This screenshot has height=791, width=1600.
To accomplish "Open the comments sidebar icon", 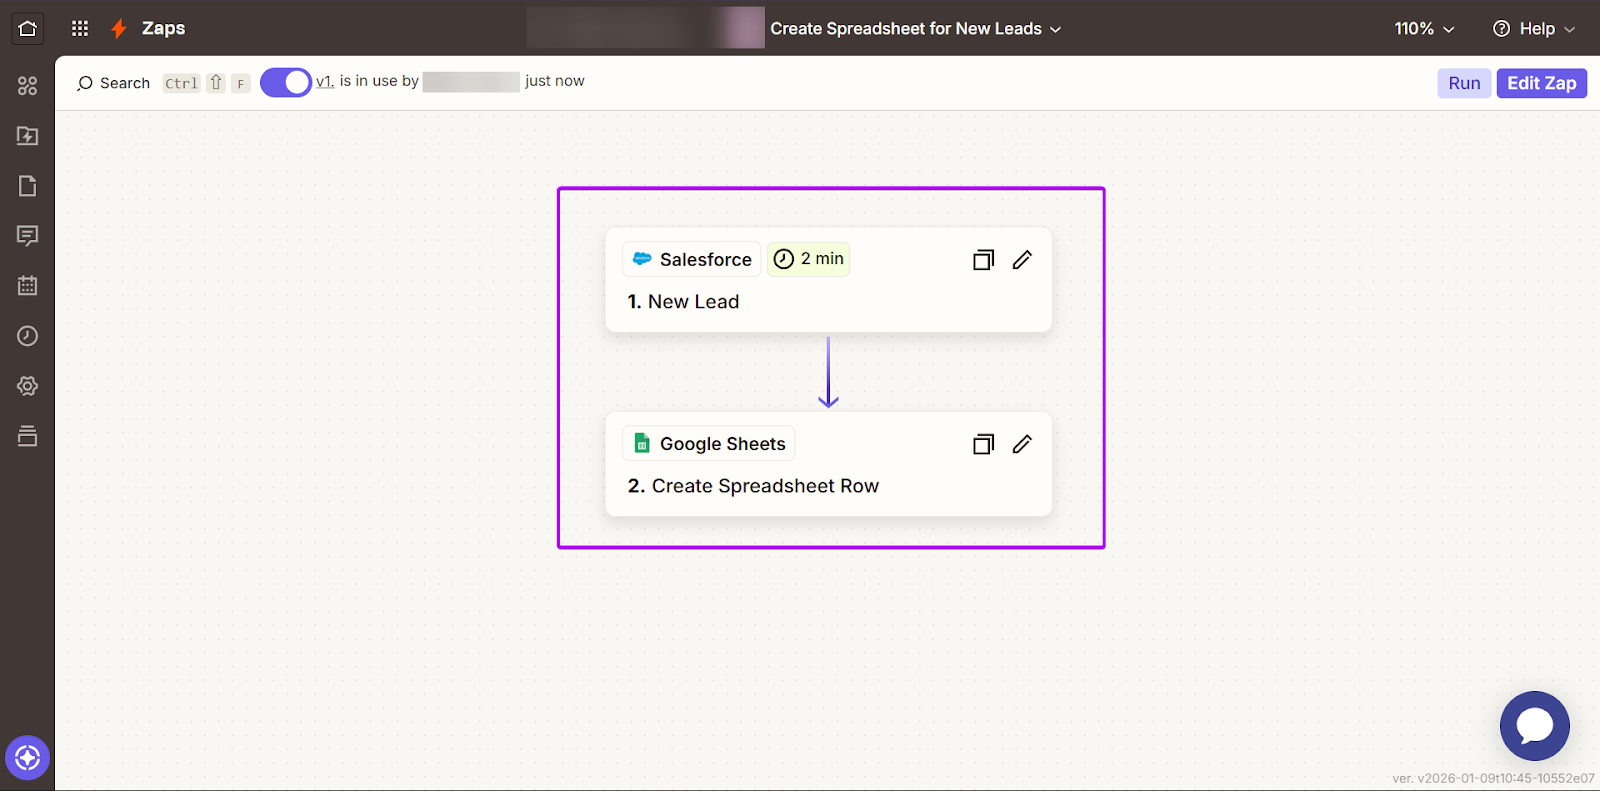I will 28,236.
